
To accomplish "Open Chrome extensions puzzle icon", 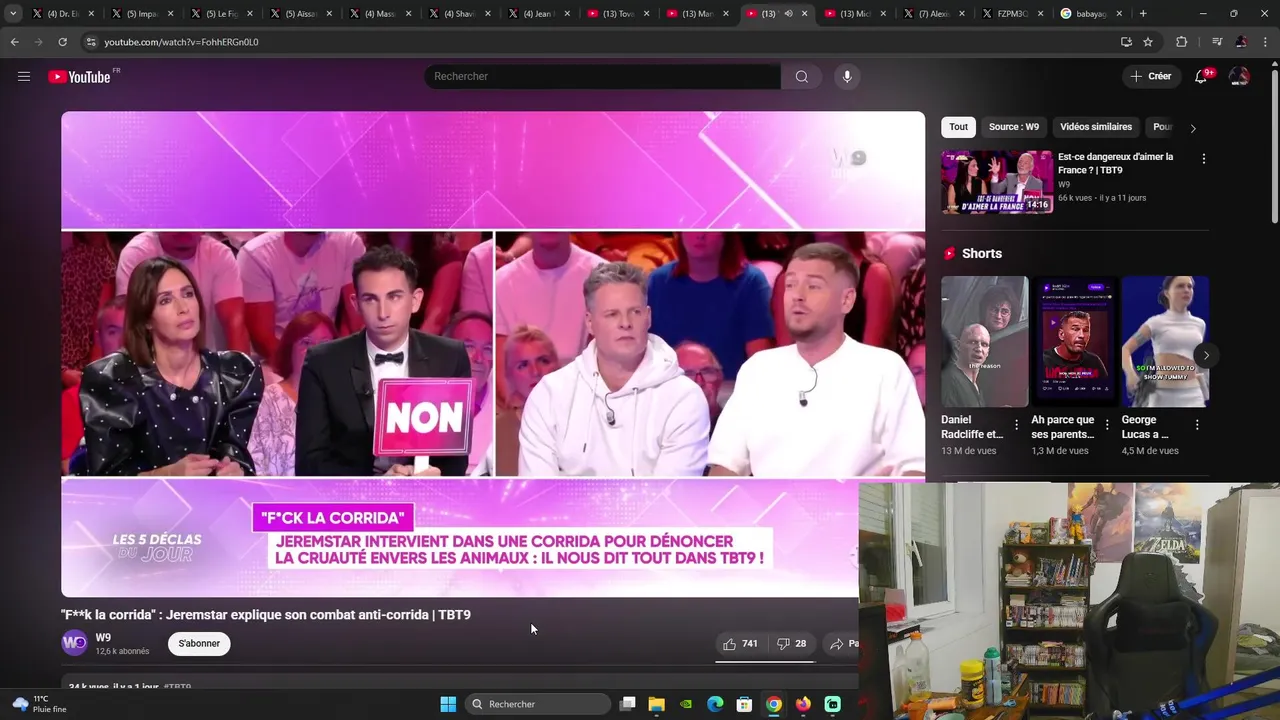I will [x=1181, y=42].
